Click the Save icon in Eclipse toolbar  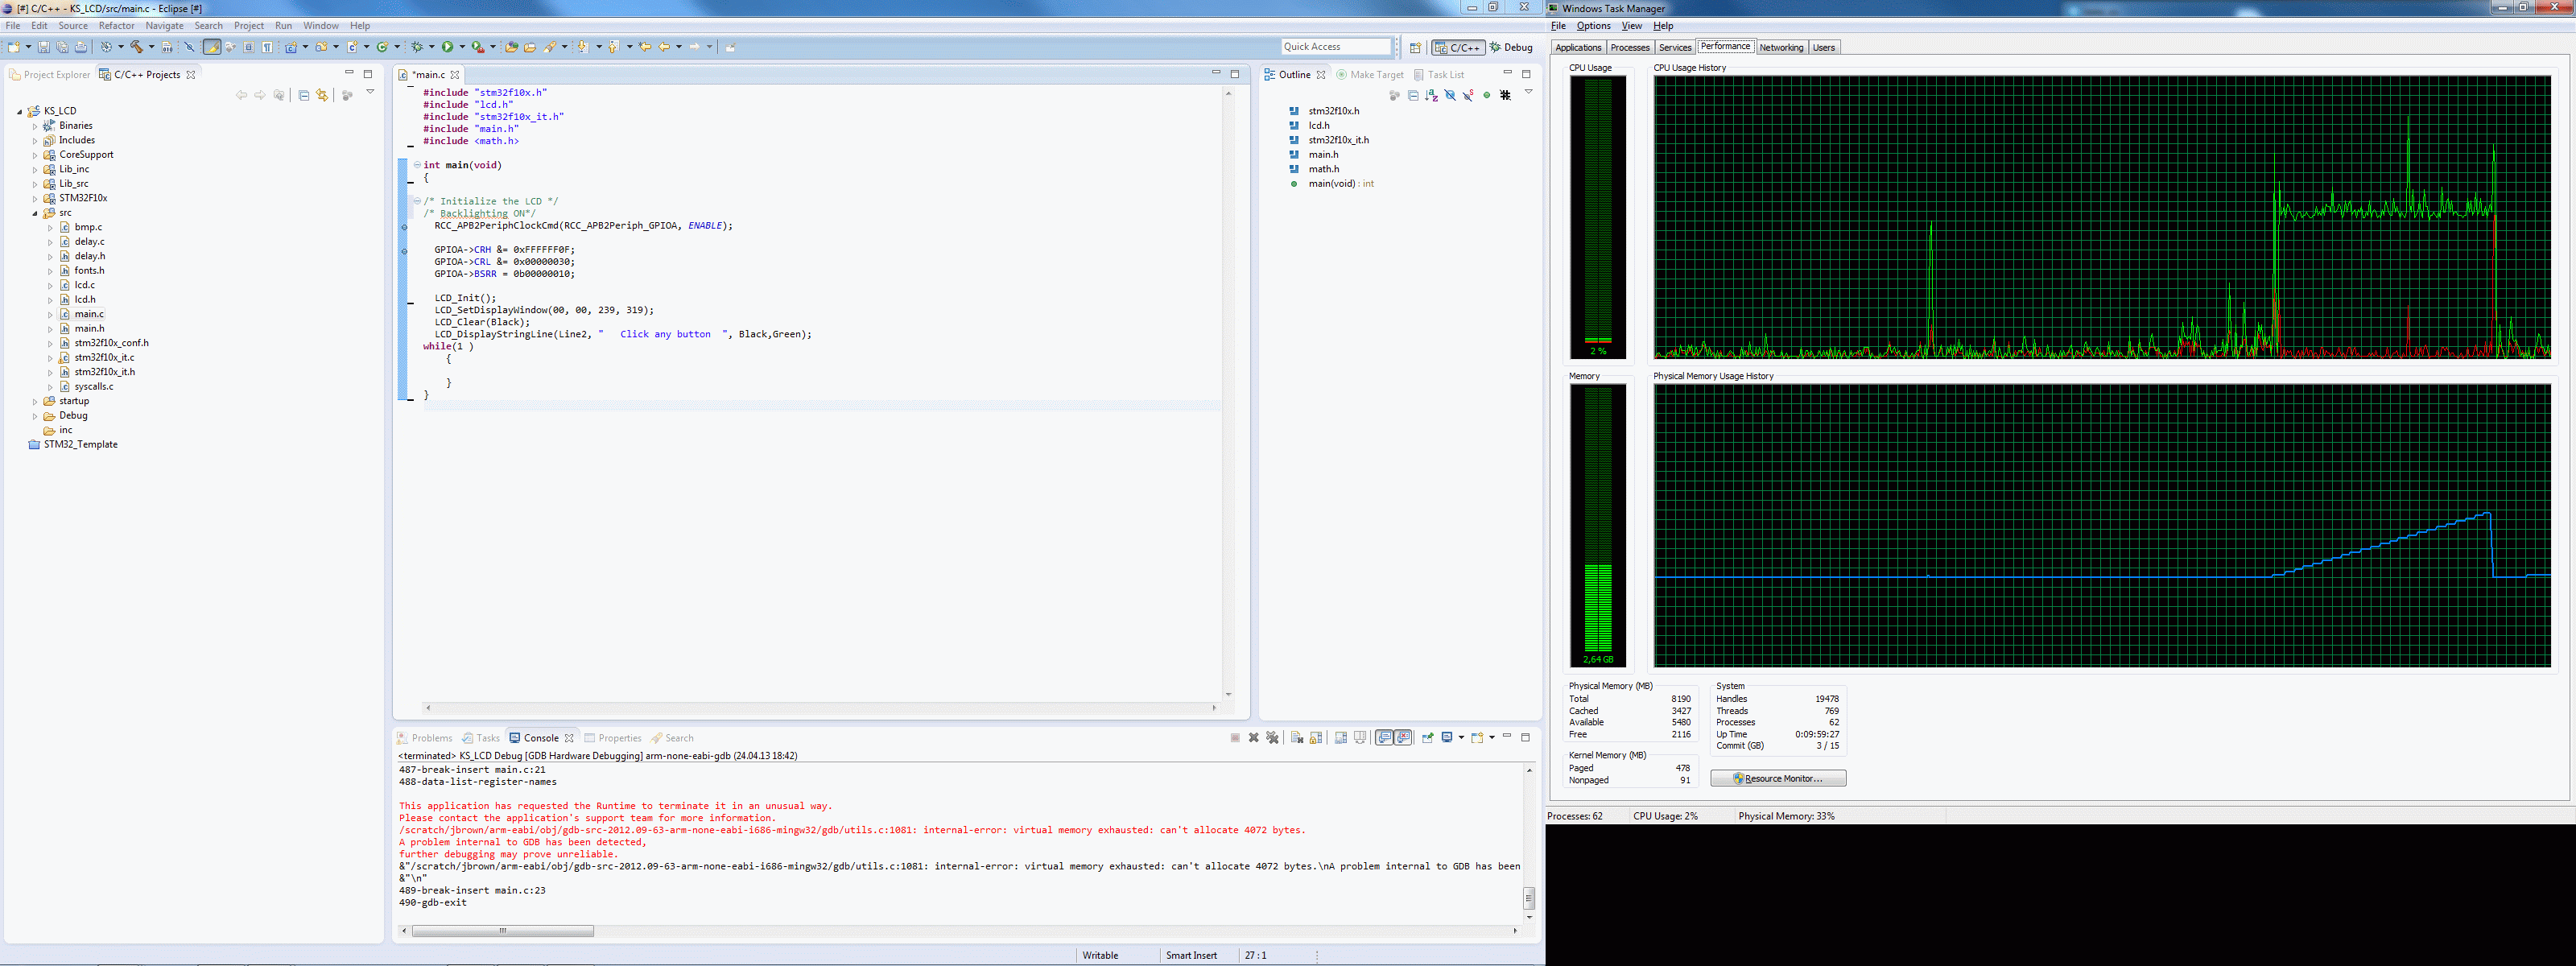[44, 47]
